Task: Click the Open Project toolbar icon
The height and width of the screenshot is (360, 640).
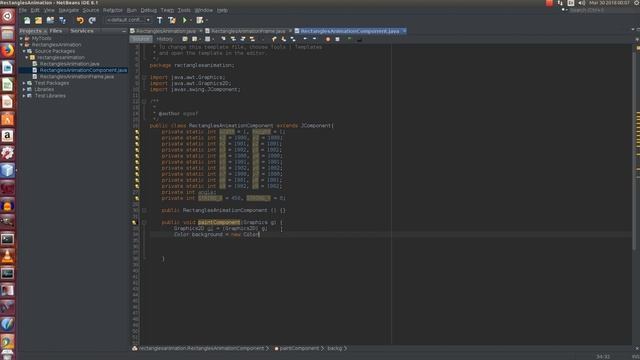Action: click(50, 20)
